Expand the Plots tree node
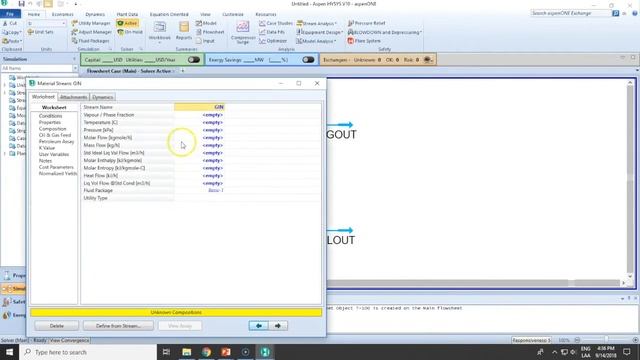640x360 pixels. pos(5,153)
